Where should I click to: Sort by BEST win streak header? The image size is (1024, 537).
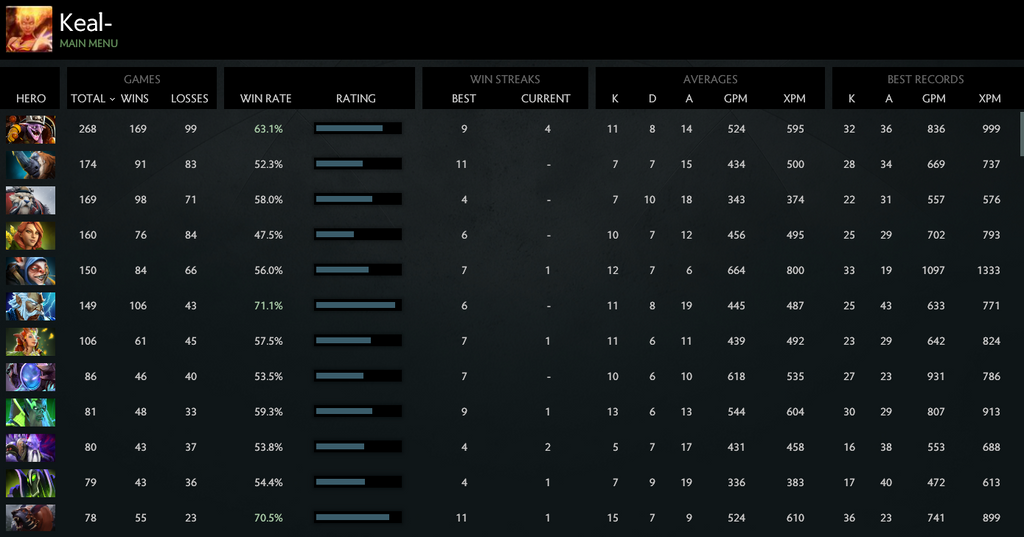[464, 99]
